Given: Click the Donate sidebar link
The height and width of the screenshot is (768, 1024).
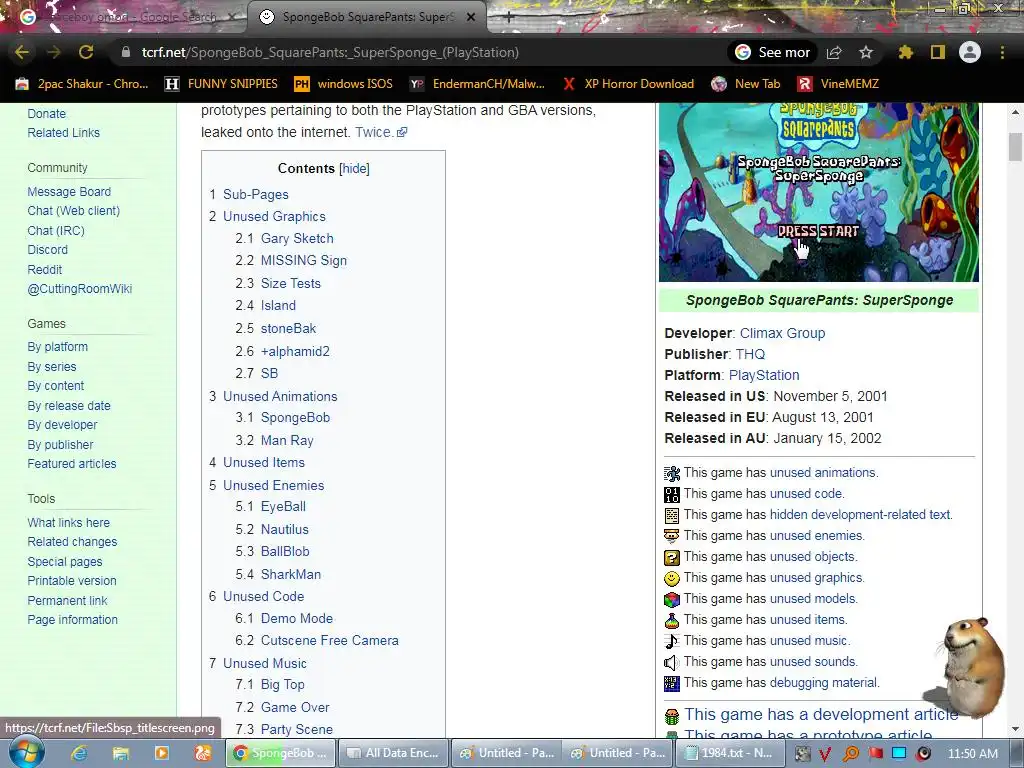Looking at the screenshot, I should tap(46, 114).
